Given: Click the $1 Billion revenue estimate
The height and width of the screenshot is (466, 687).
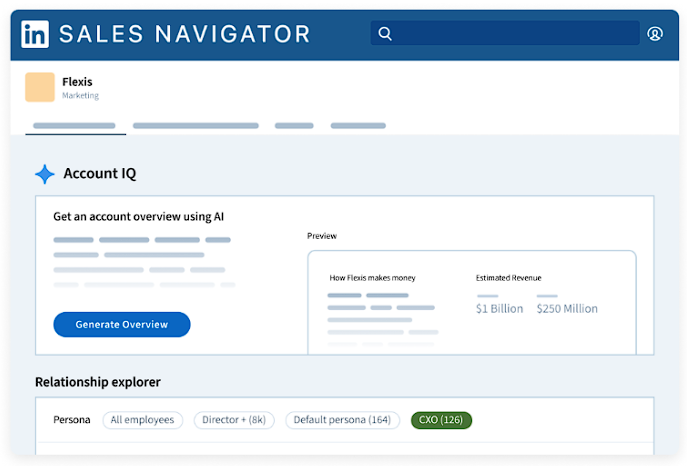Looking at the screenshot, I should pos(499,309).
